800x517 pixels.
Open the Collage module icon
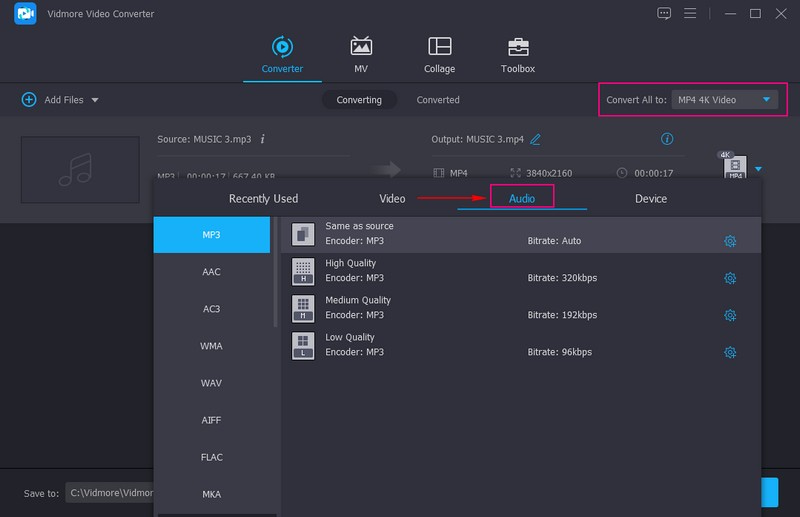(x=439, y=47)
